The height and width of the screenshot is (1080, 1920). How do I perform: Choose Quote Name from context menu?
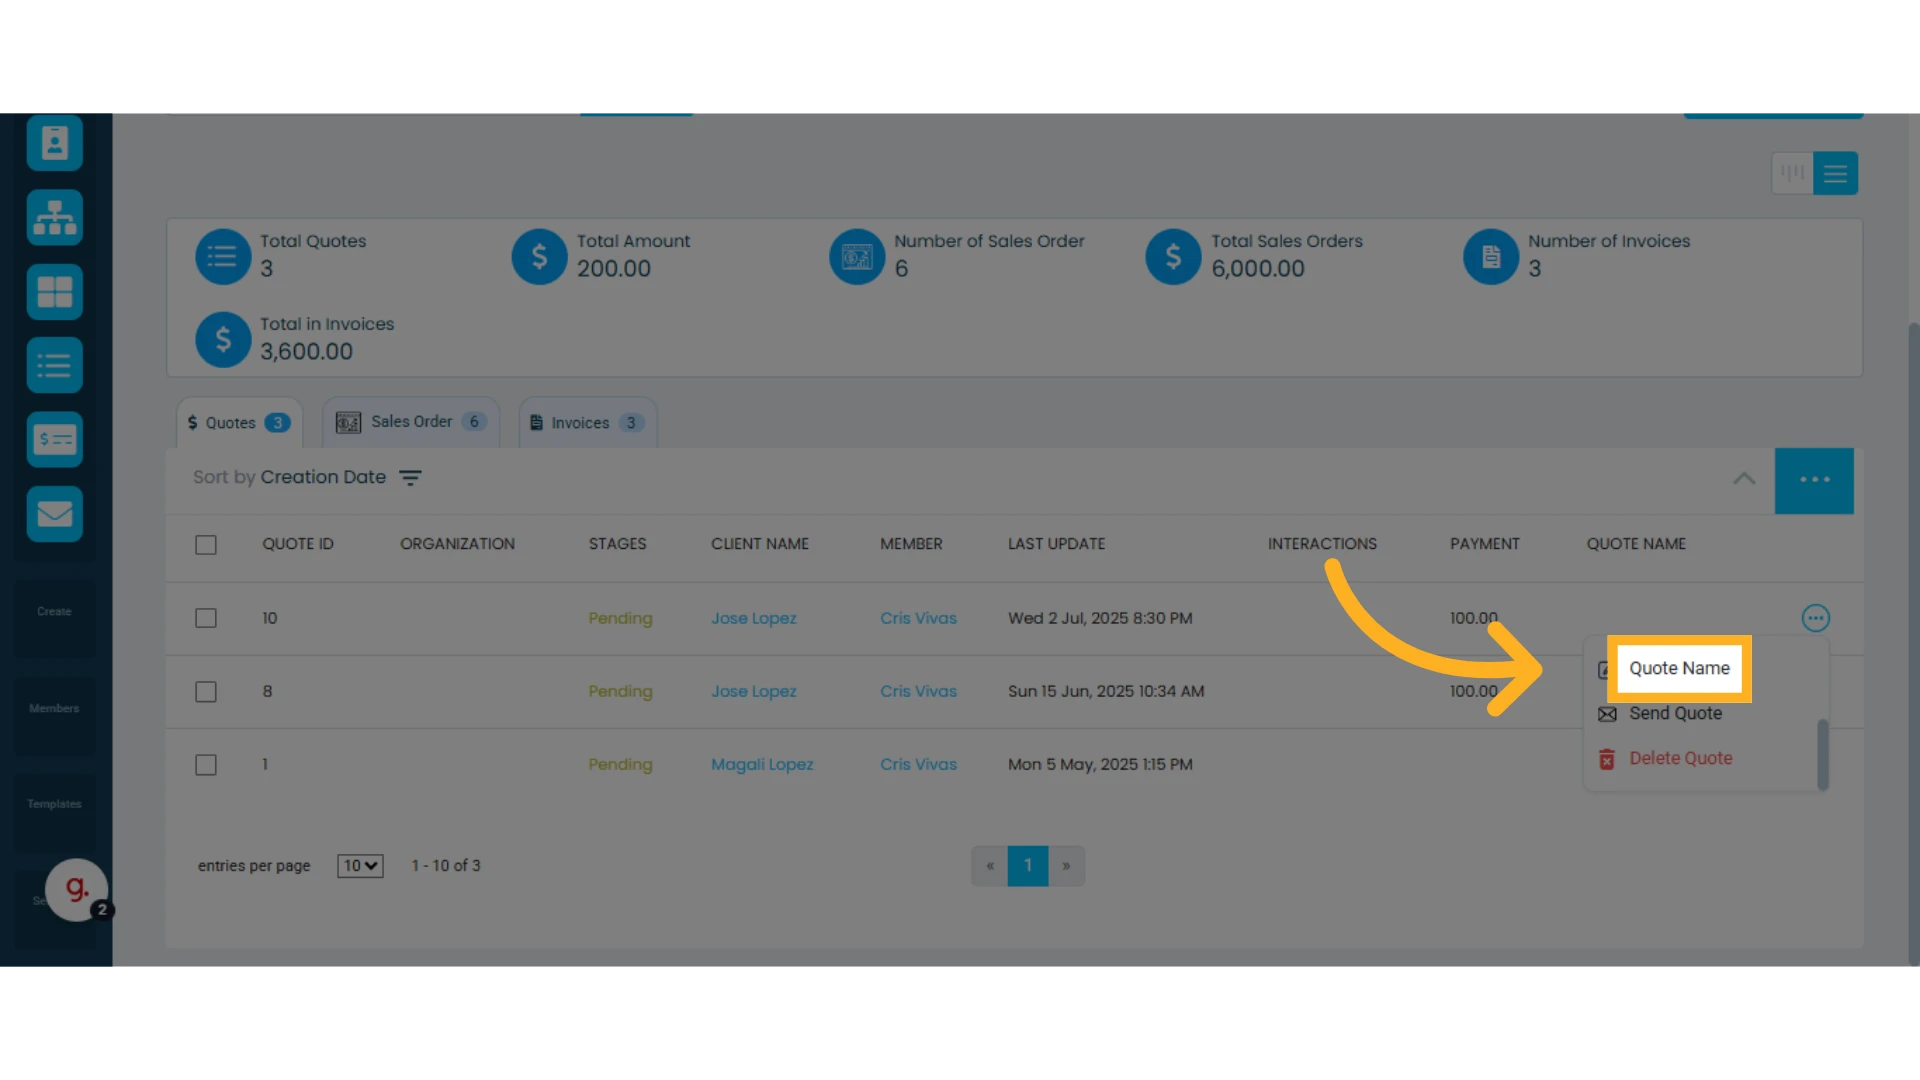pos(1679,668)
